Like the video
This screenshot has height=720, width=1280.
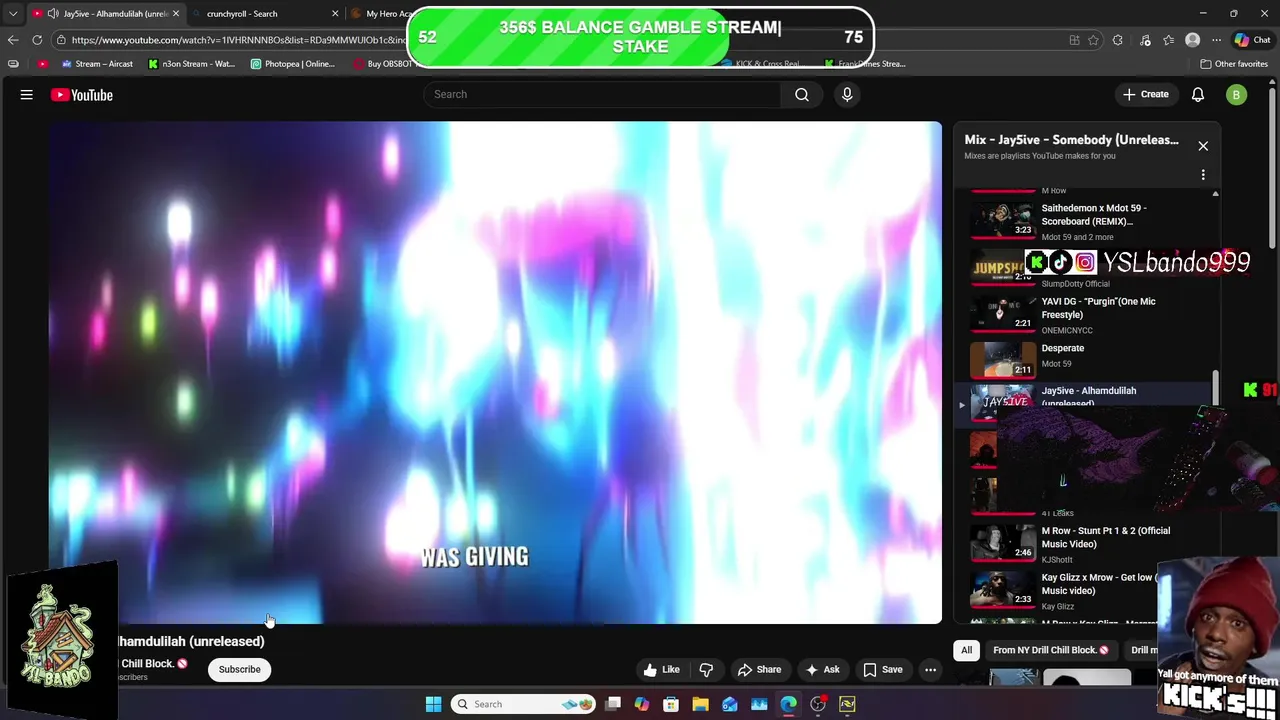662,670
